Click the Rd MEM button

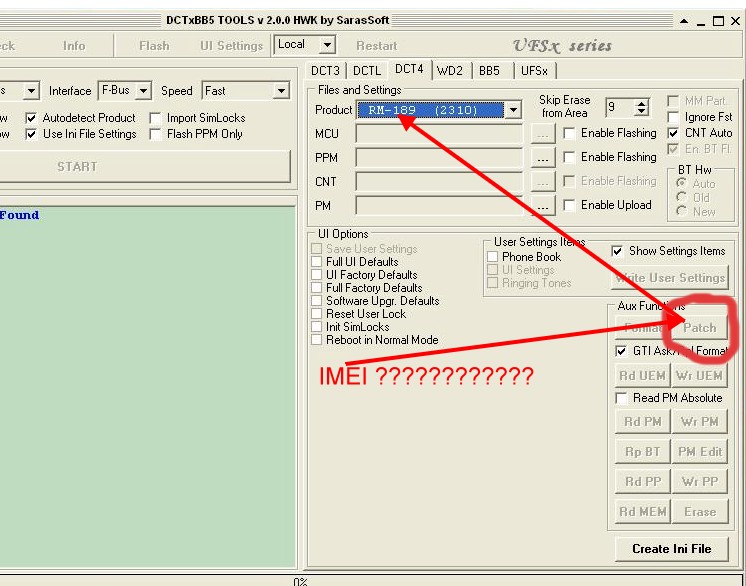coord(643,512)
